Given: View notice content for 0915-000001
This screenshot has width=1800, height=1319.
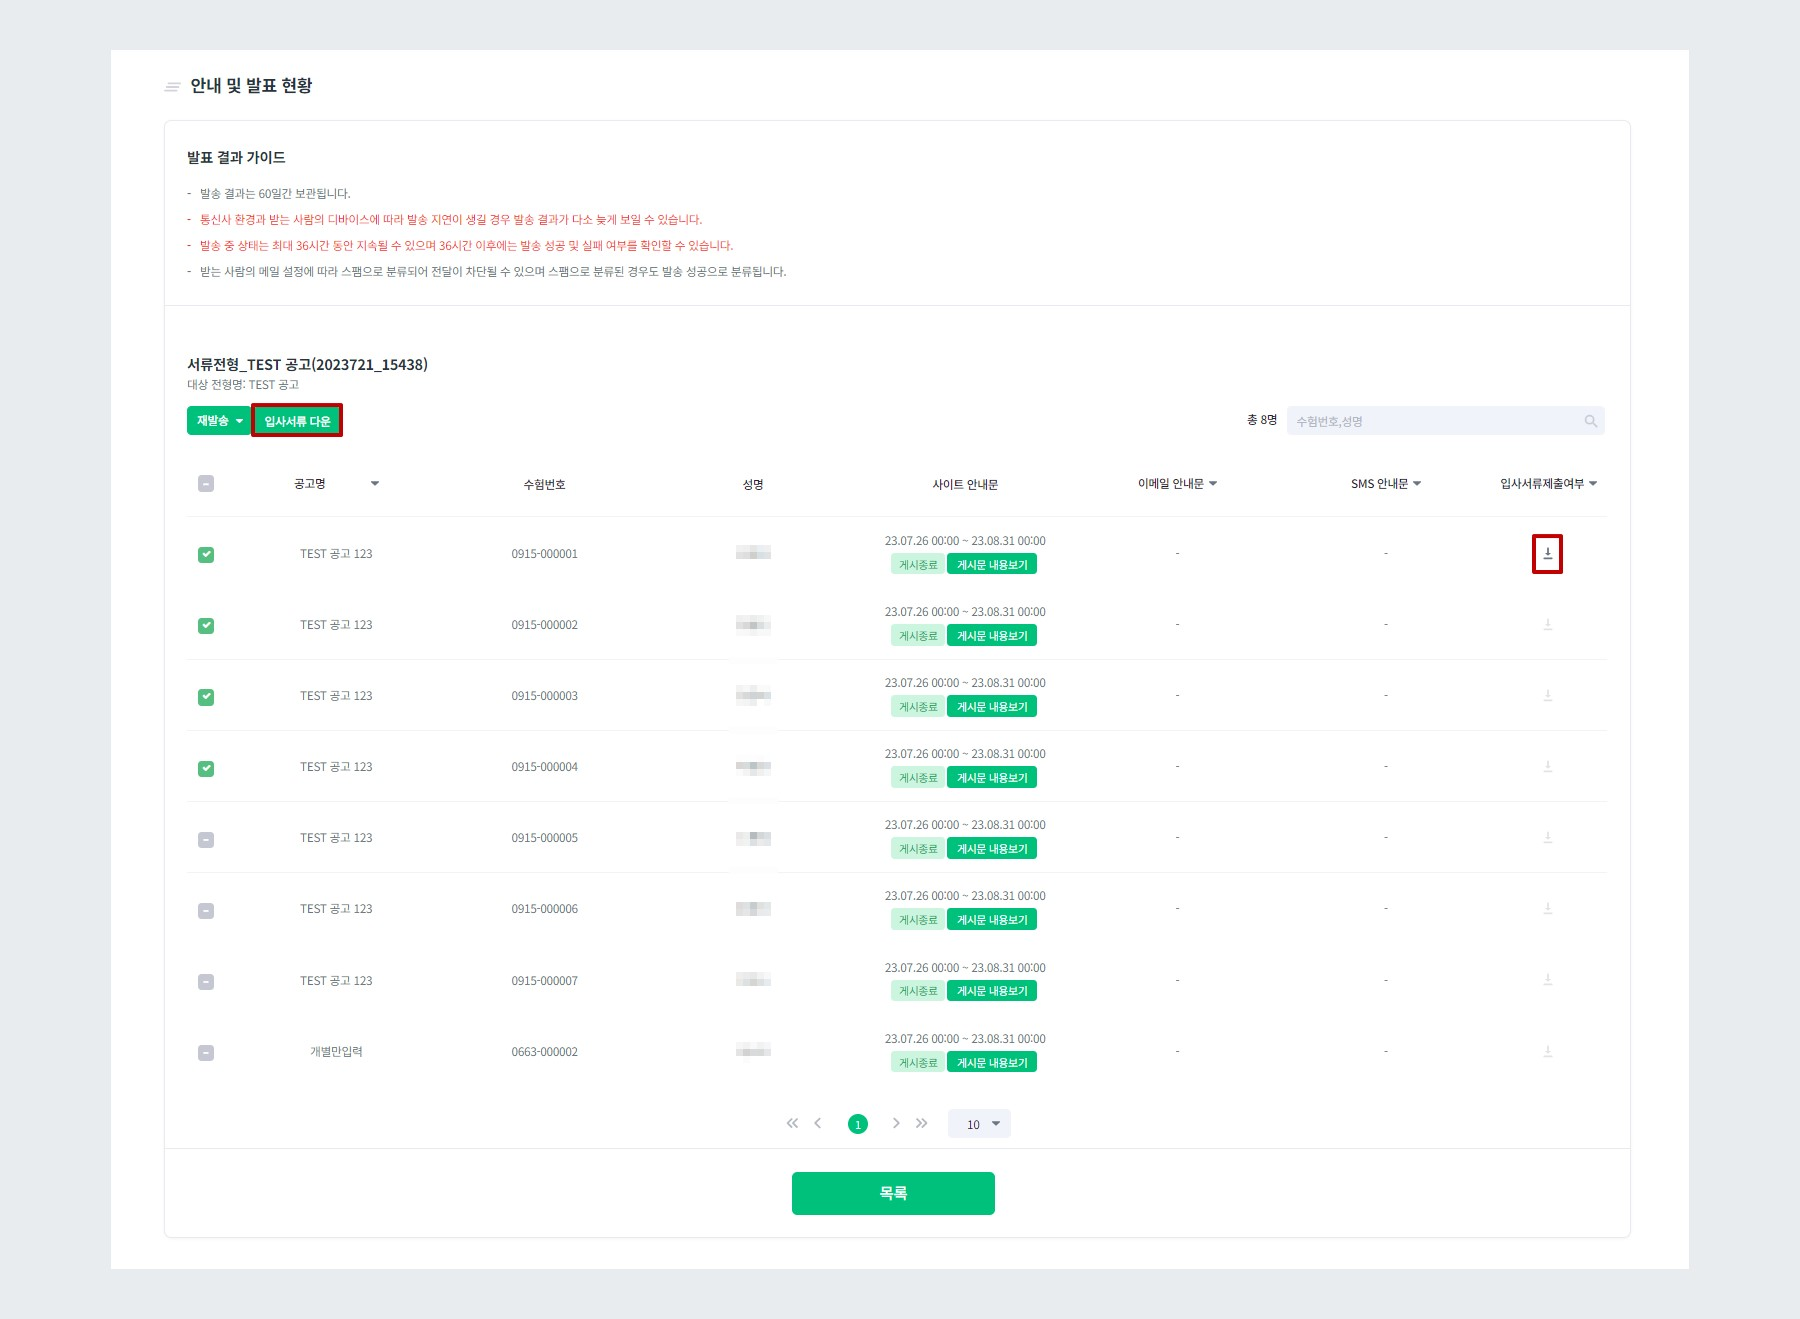Looking at the screenshot, I should pyautogui.click(x=992, y=565).
